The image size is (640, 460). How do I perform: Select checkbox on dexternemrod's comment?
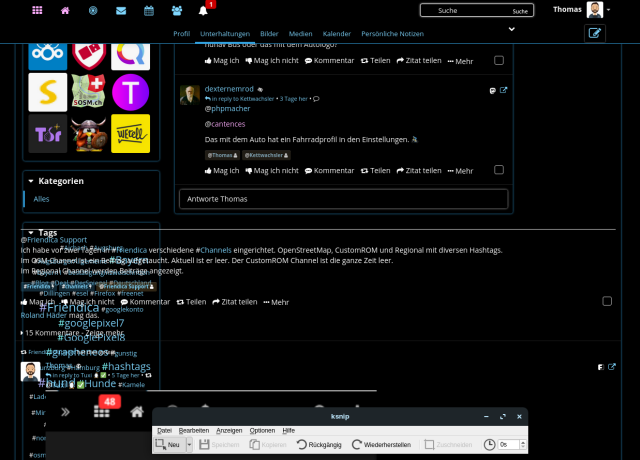click(x=499, y=171)
